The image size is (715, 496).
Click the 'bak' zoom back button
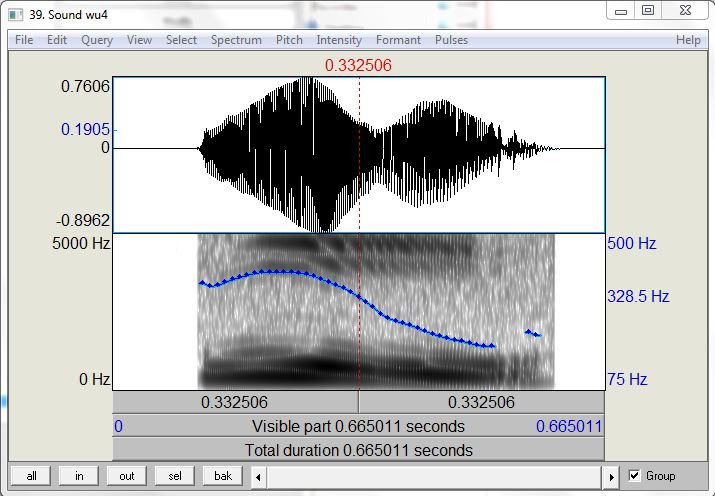223,476
